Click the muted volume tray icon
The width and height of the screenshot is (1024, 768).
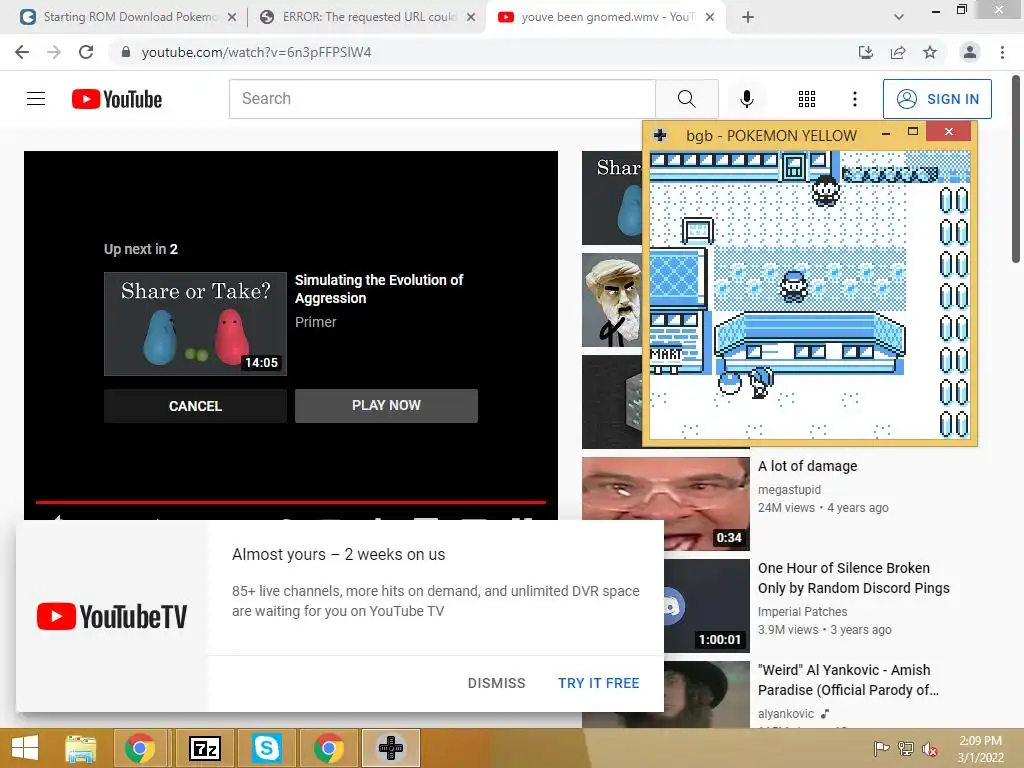pos(929,749)
